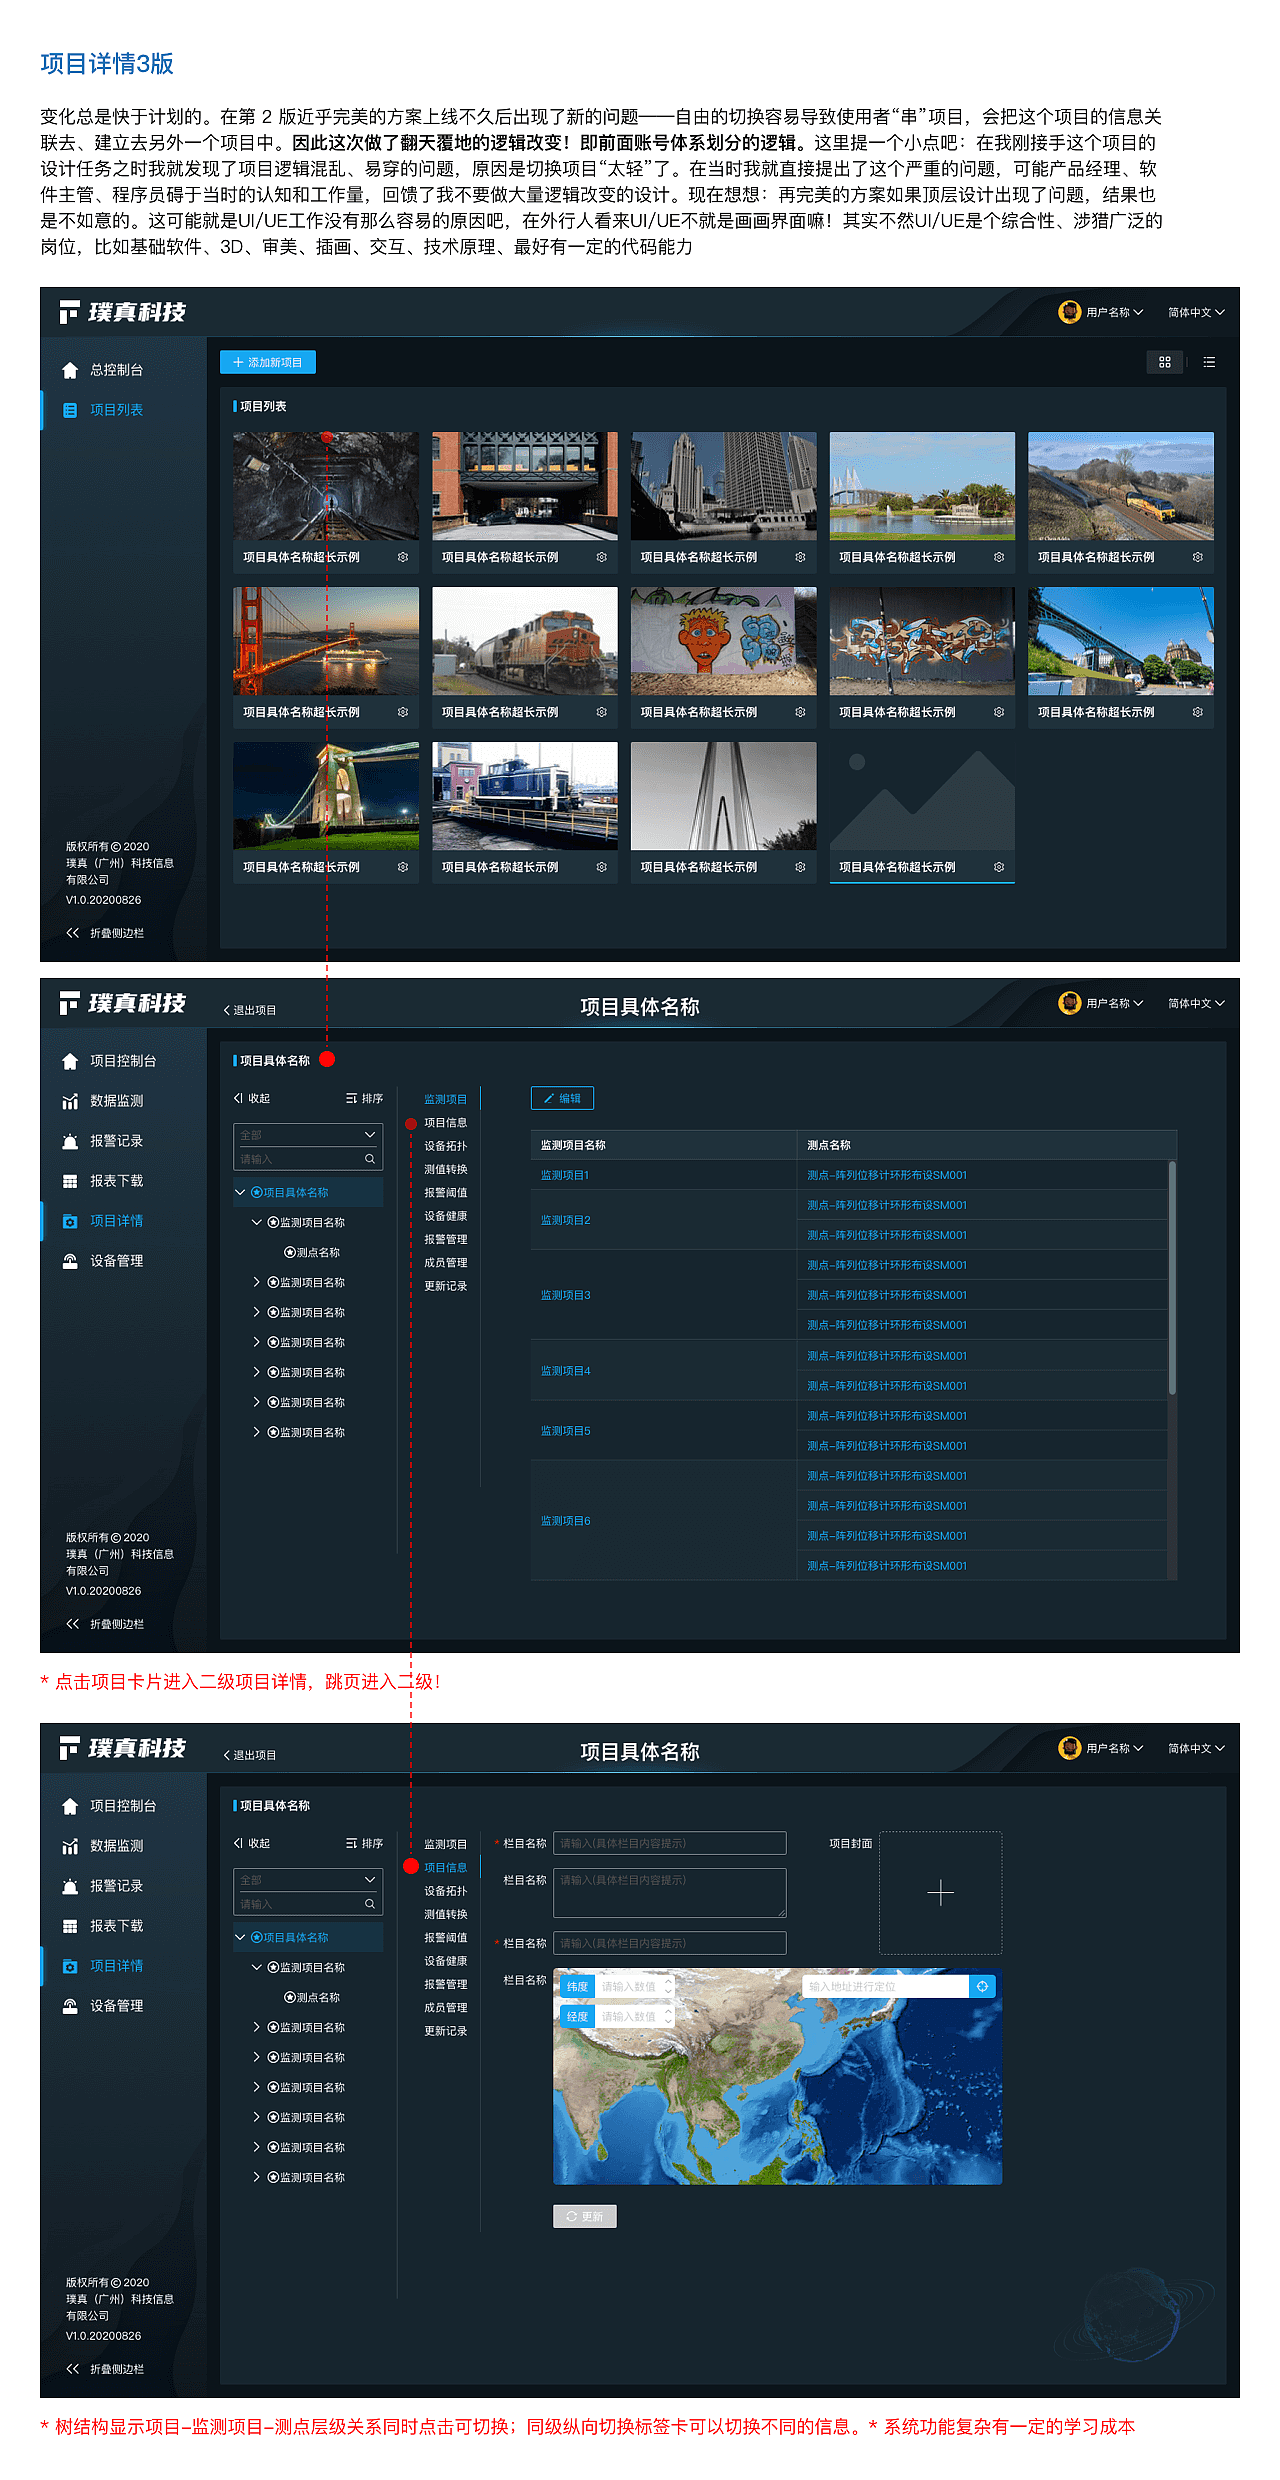Select 设备健康 tab in map screen
This screenshot has width=1280, height=2480.
(x=445, y=1961)
